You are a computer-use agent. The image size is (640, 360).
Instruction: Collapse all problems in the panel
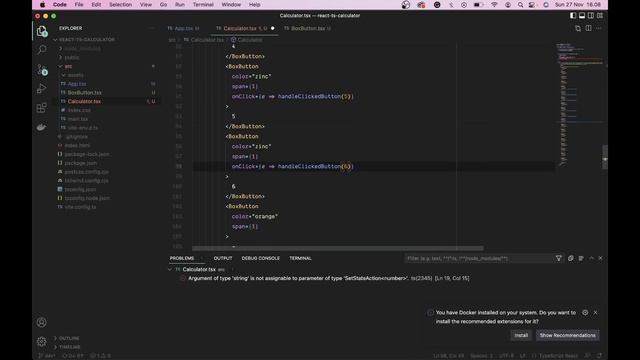tap(571, 258)
